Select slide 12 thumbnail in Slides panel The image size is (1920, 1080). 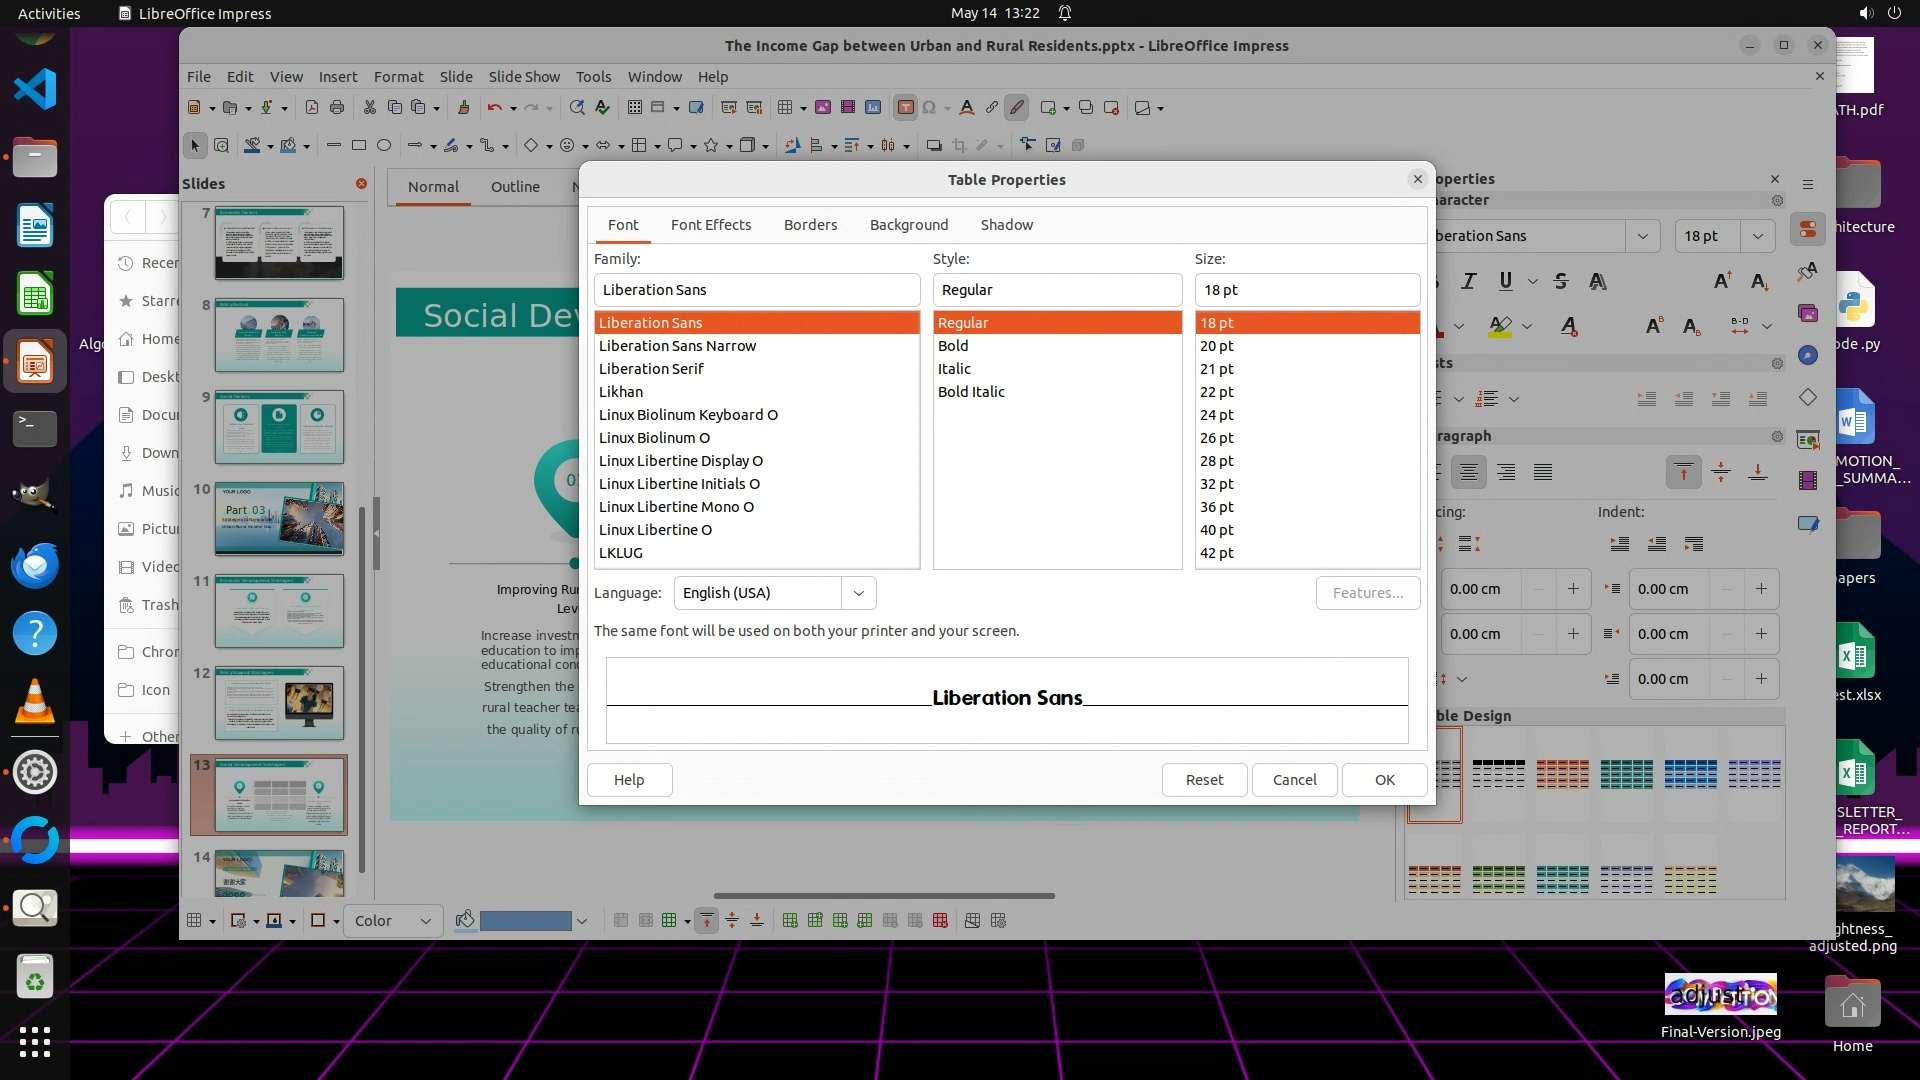point(279,703)
